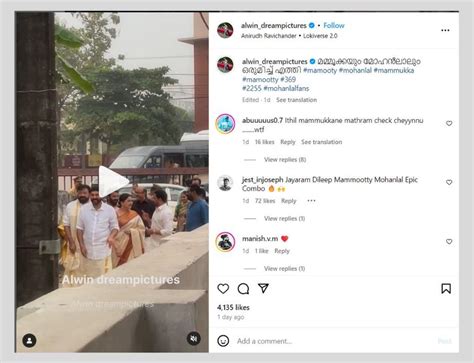Screen dimensions: 474x363
Task: Open #mohanlalfans hashtag in caption
Action: click(286, 88)
